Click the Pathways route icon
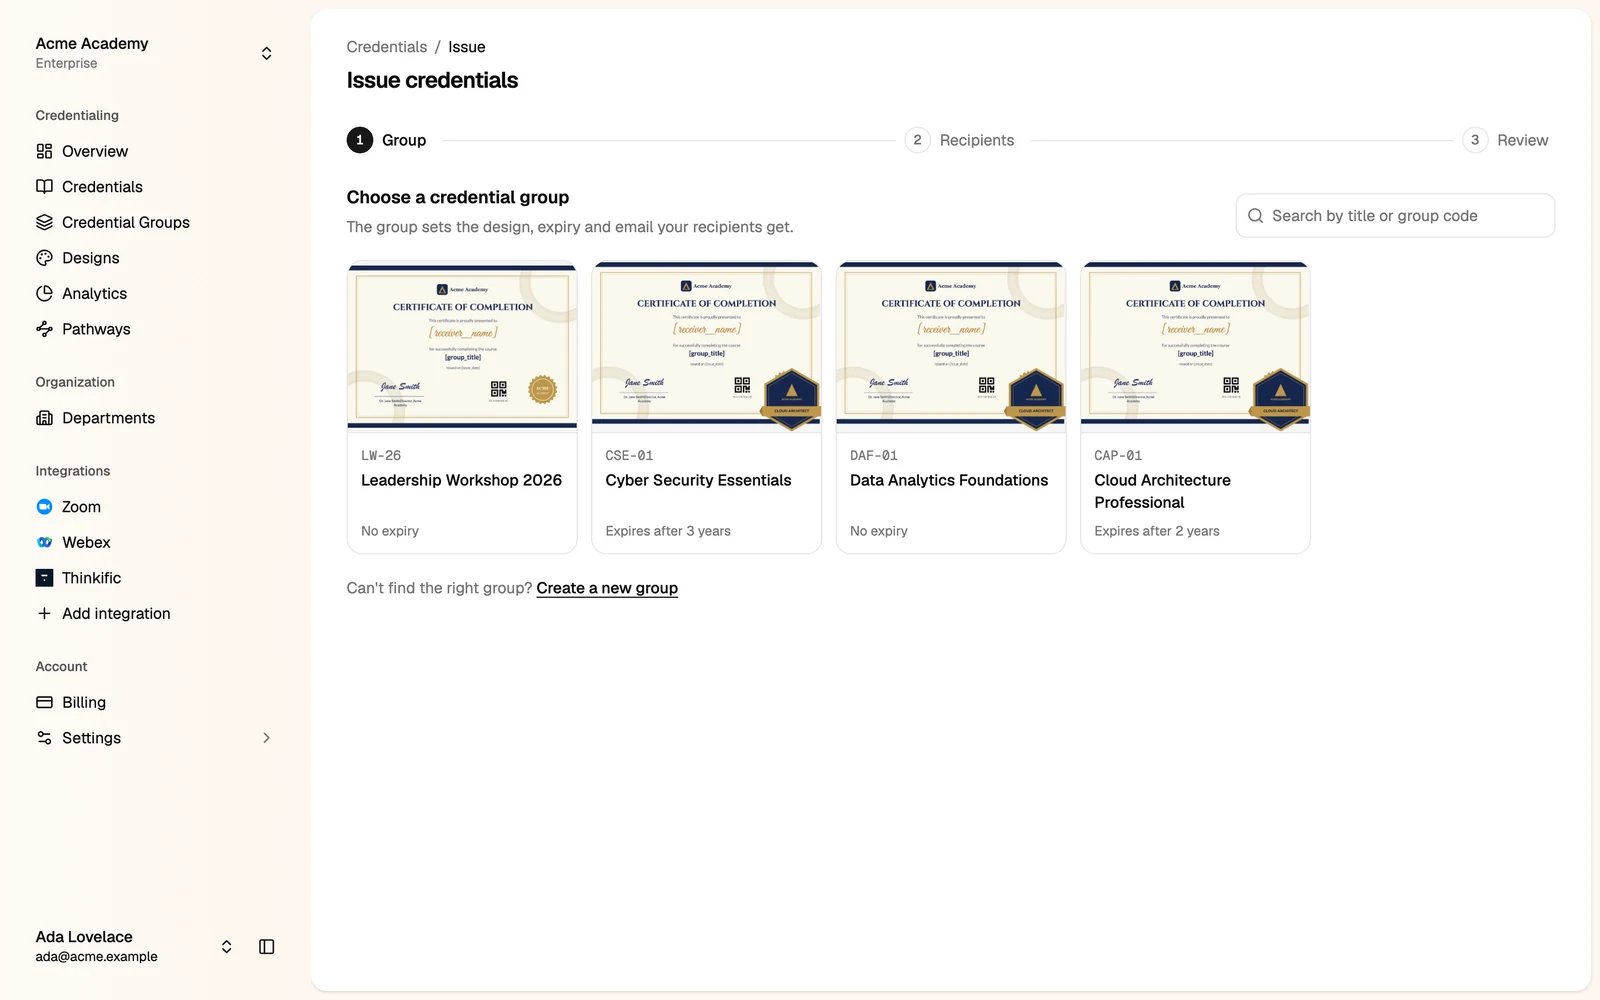This screenshot has height=1000, width=1600. (x=44, y=329)
